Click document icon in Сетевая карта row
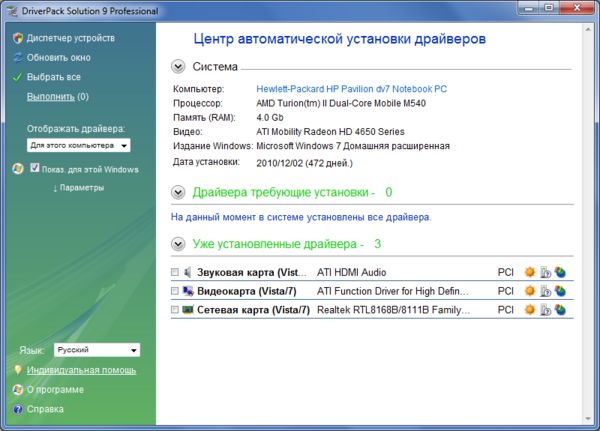 coord(545,310)
